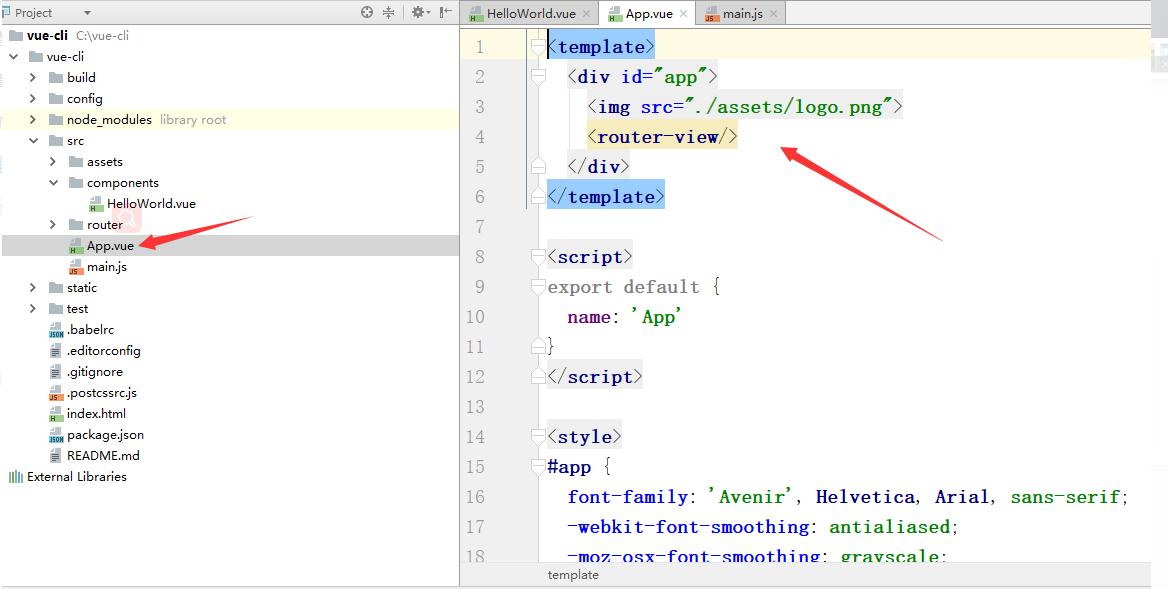Click the template breadcrumb at editor bottom

pos(573,574)
